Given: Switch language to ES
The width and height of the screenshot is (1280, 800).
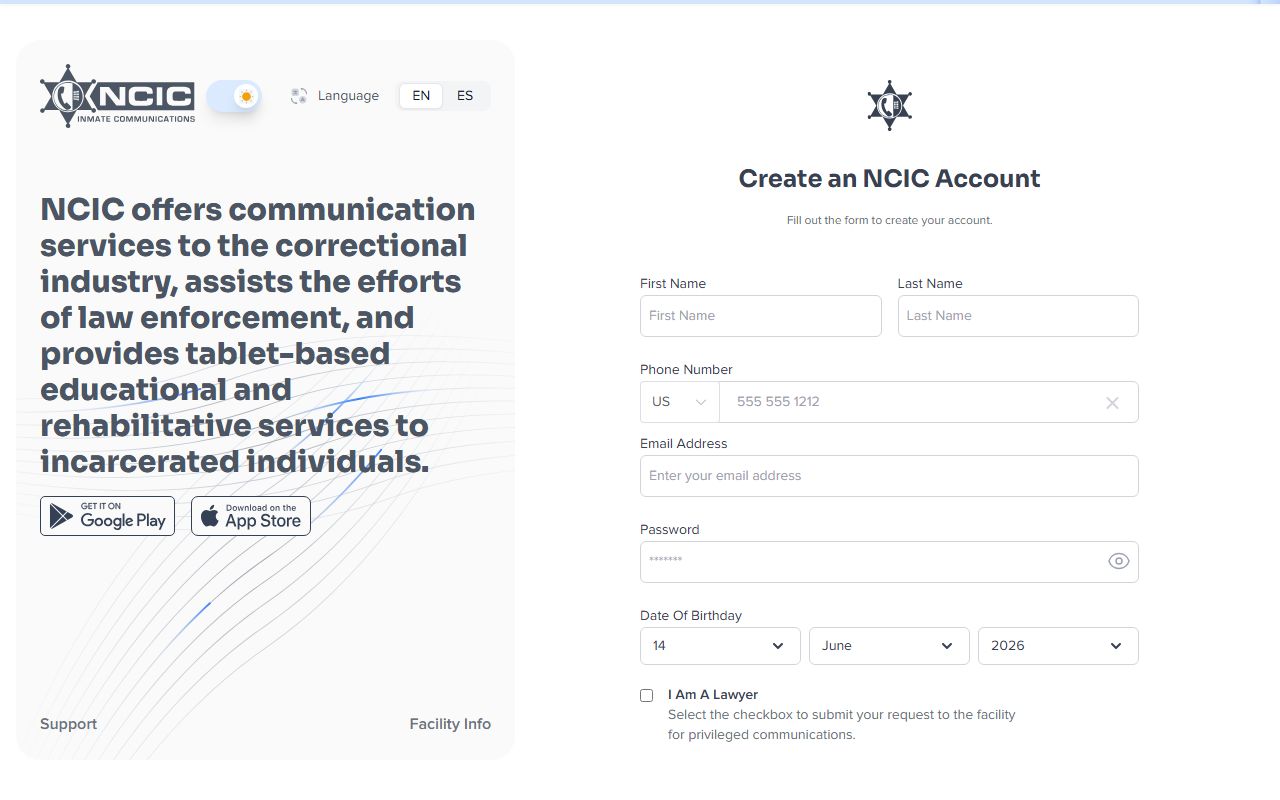Looking at the screenshot, I should tap(465, 96).
